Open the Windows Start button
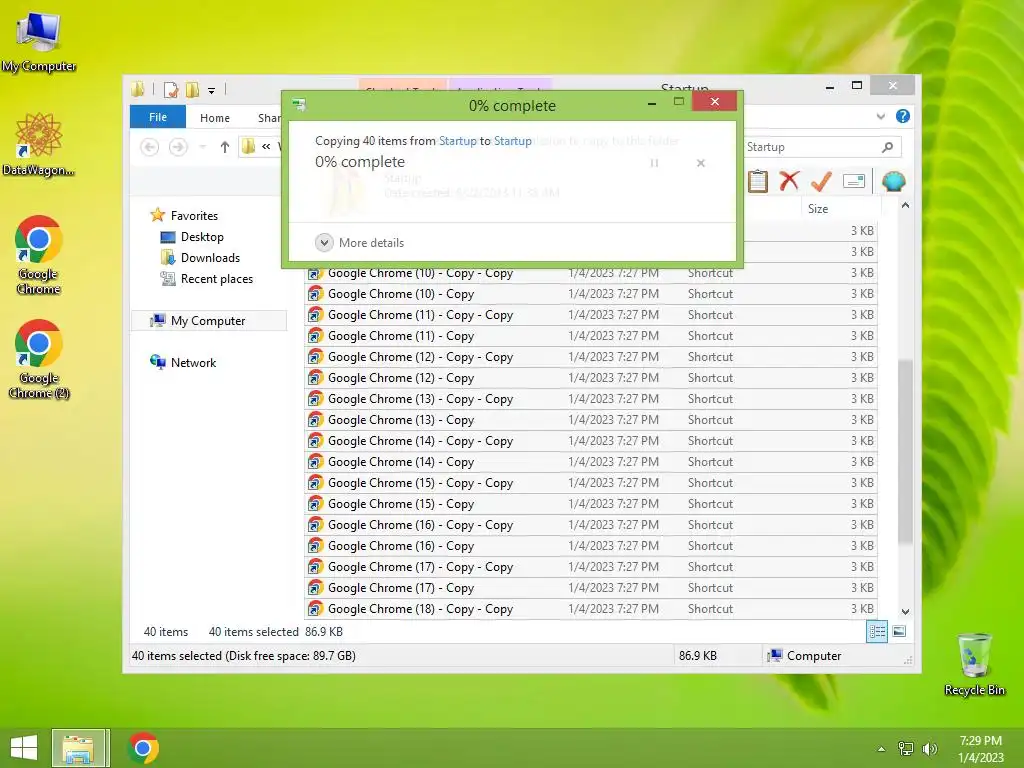1024x768 pixels. (x=24, y=748)
